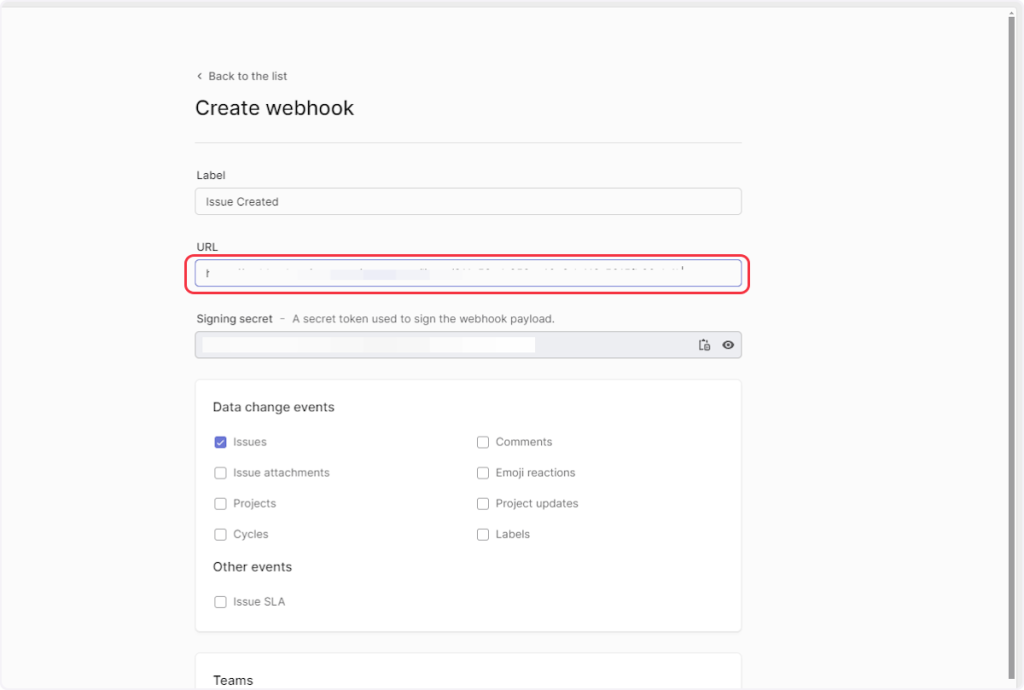The width and height of the screenshot is (1024, 690).
Task: Copy the signing secret to clipboard
Action: [705, 345]
